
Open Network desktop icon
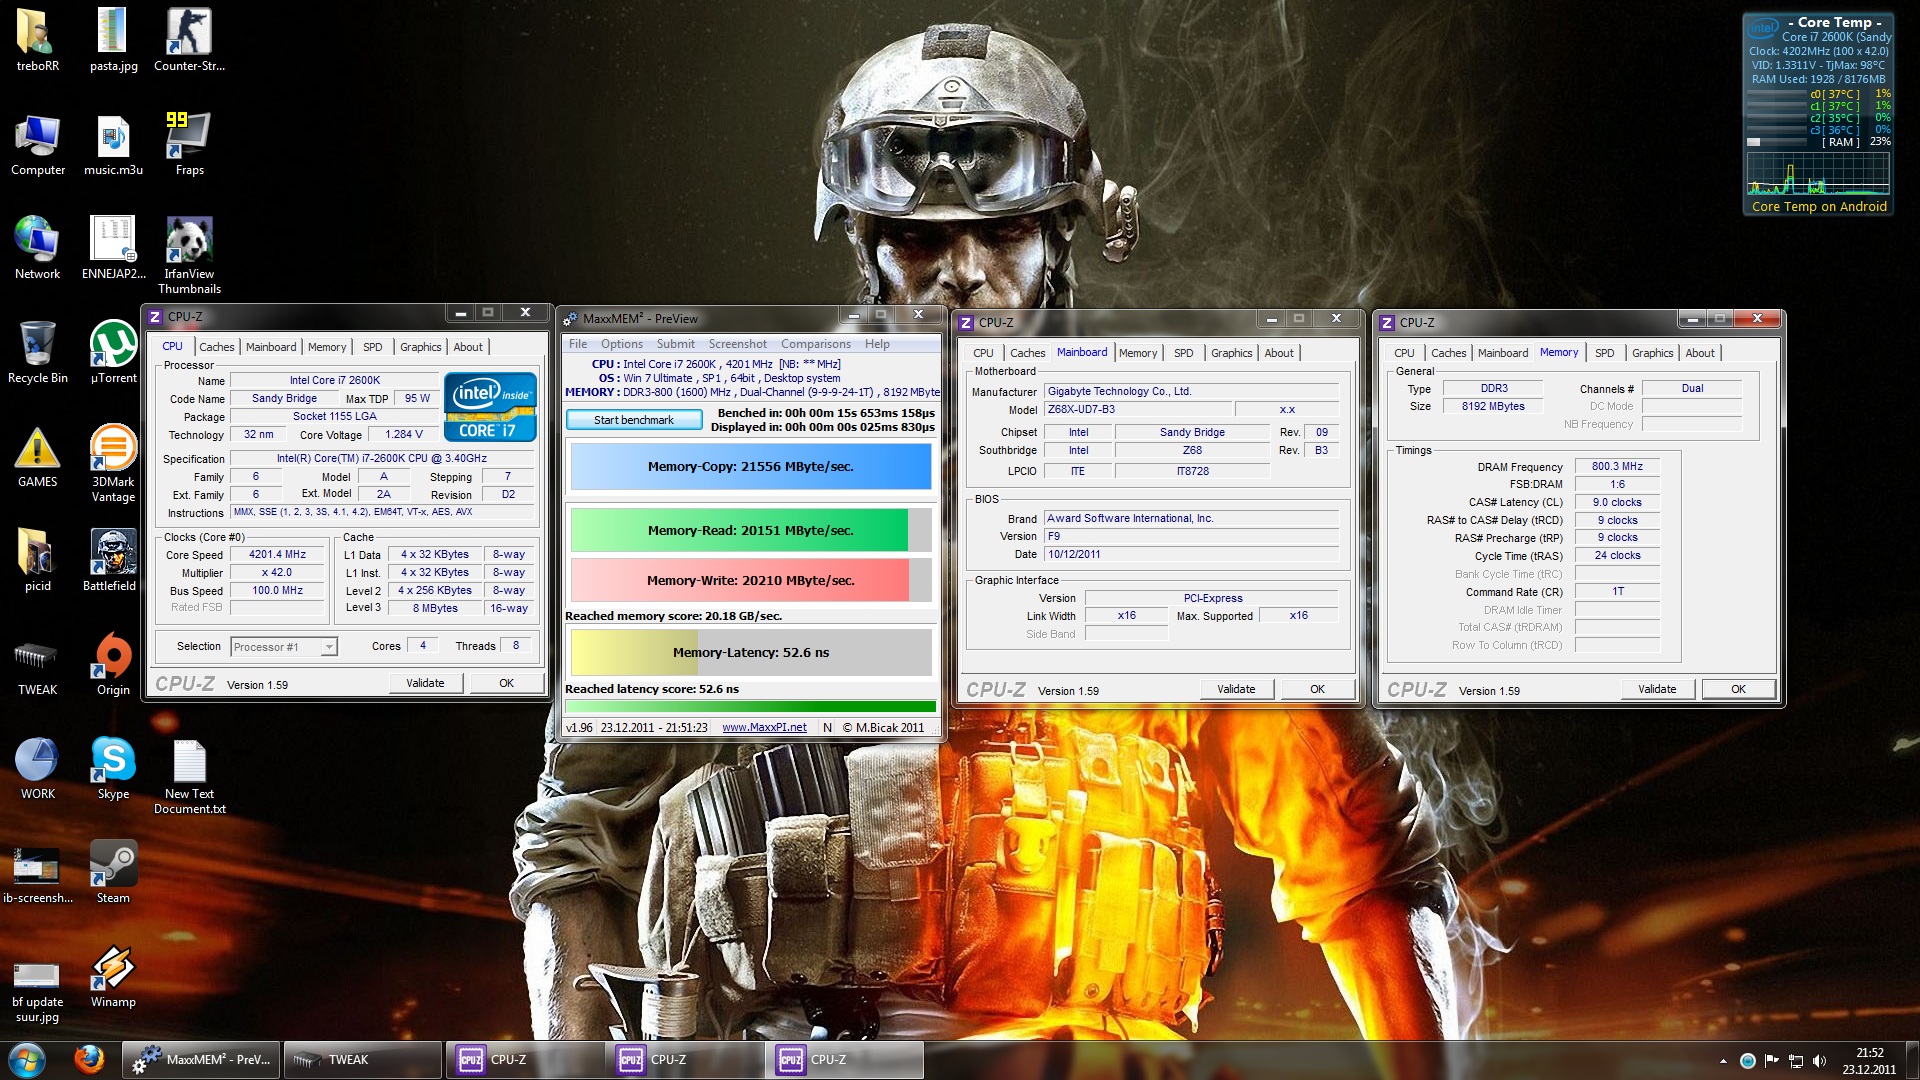(37, 248)
